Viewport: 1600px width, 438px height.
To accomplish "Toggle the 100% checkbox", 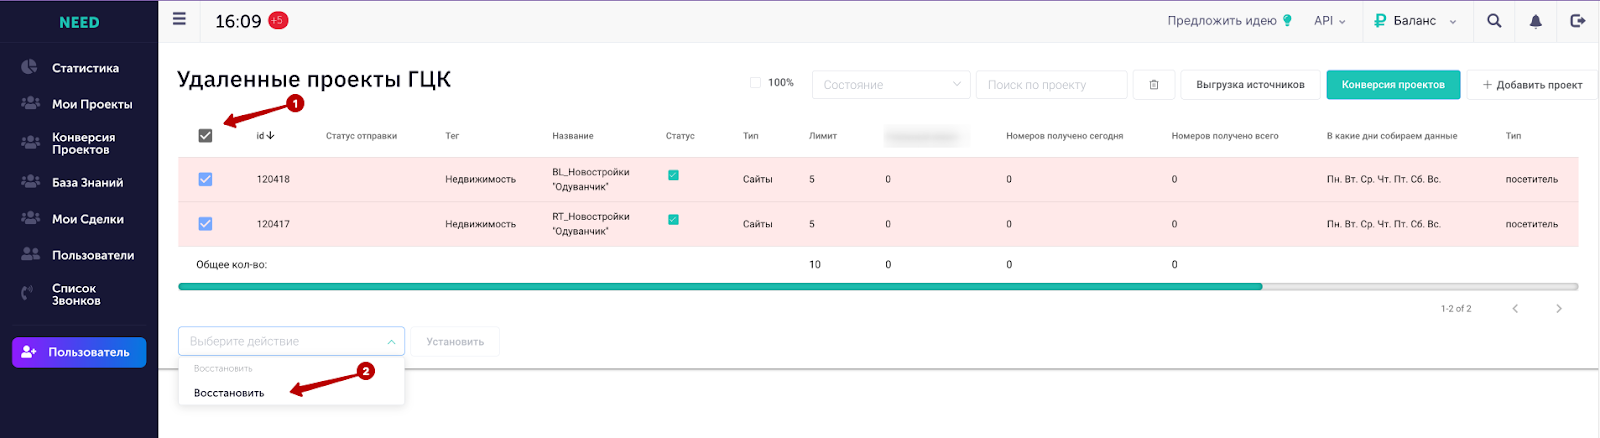I will point(756,83).
